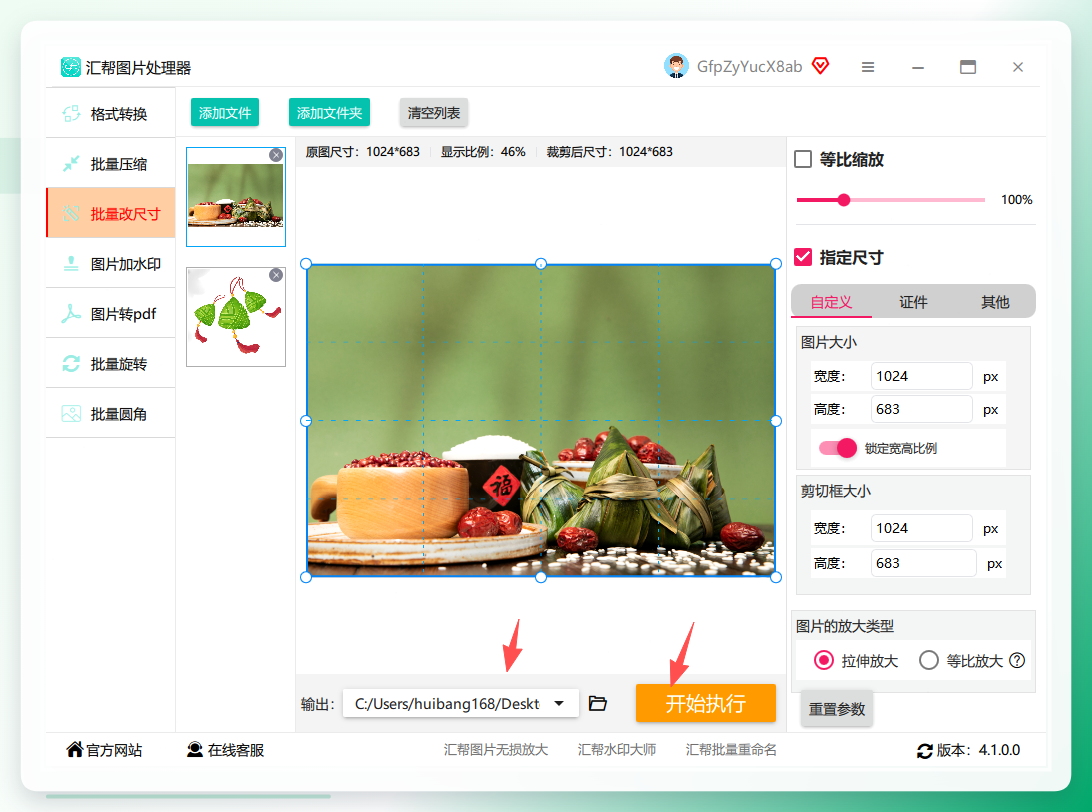Expand the output path dropdown
Image resolution: width=1092 pixels, height=812 pixels.
point(559,703)
